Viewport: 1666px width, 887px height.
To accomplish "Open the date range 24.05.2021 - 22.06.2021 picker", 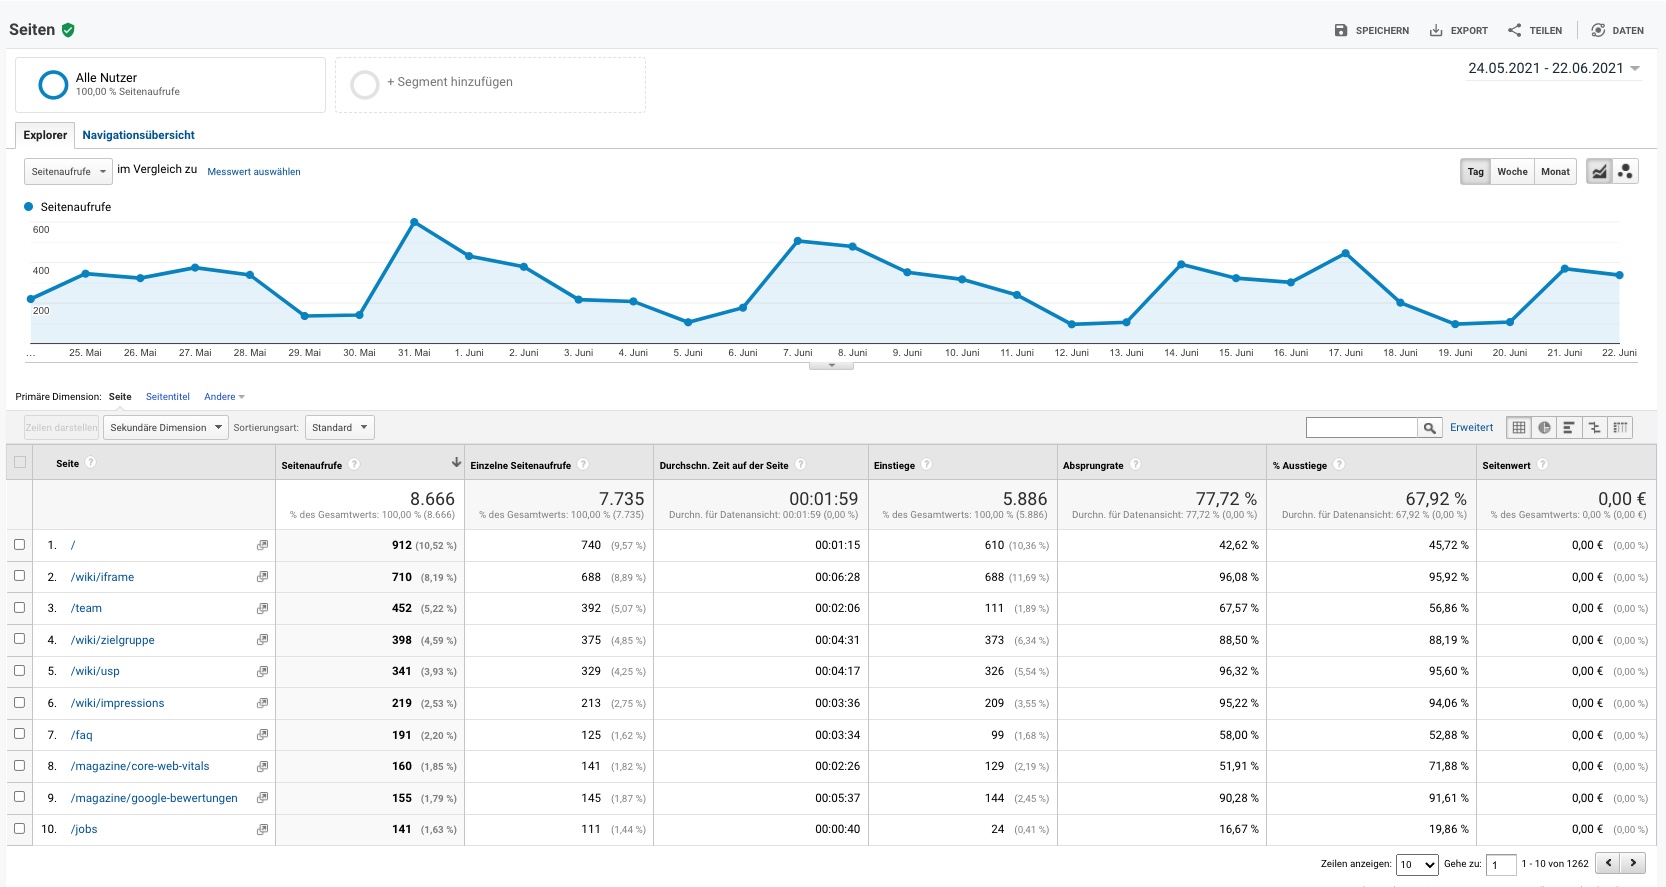I will 1553,68.
